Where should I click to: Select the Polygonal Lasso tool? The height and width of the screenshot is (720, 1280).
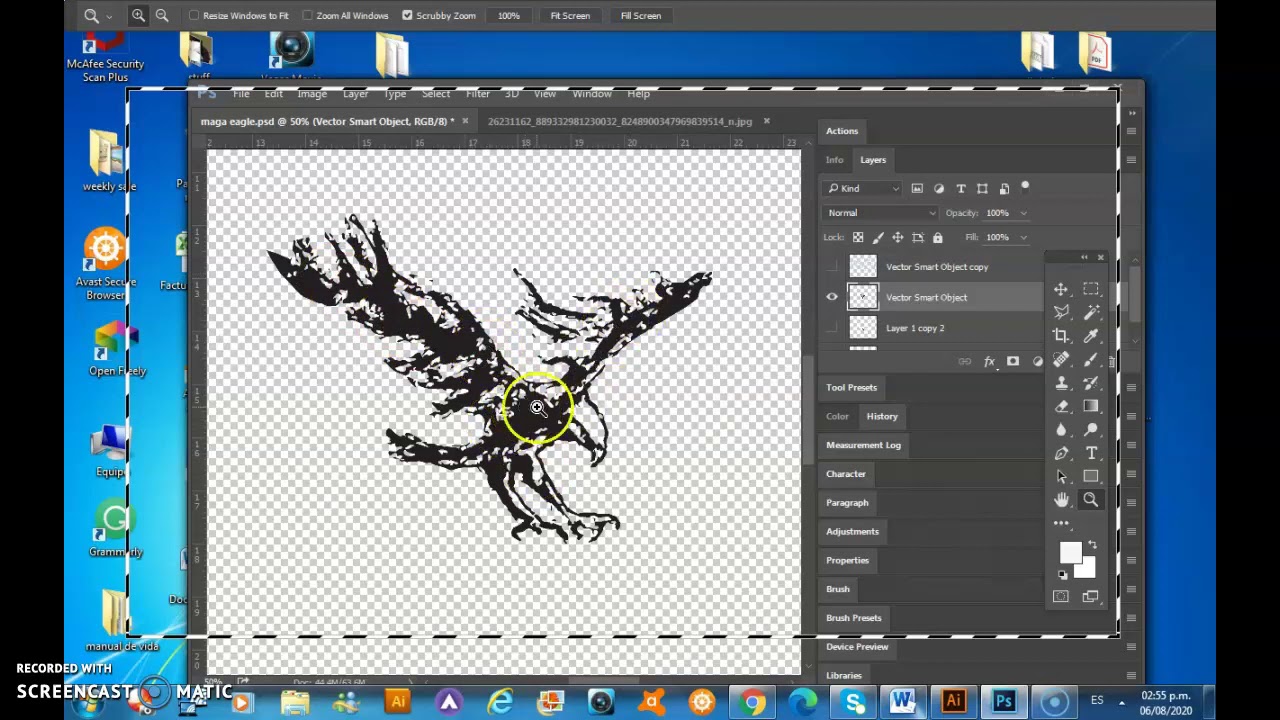1061,313
